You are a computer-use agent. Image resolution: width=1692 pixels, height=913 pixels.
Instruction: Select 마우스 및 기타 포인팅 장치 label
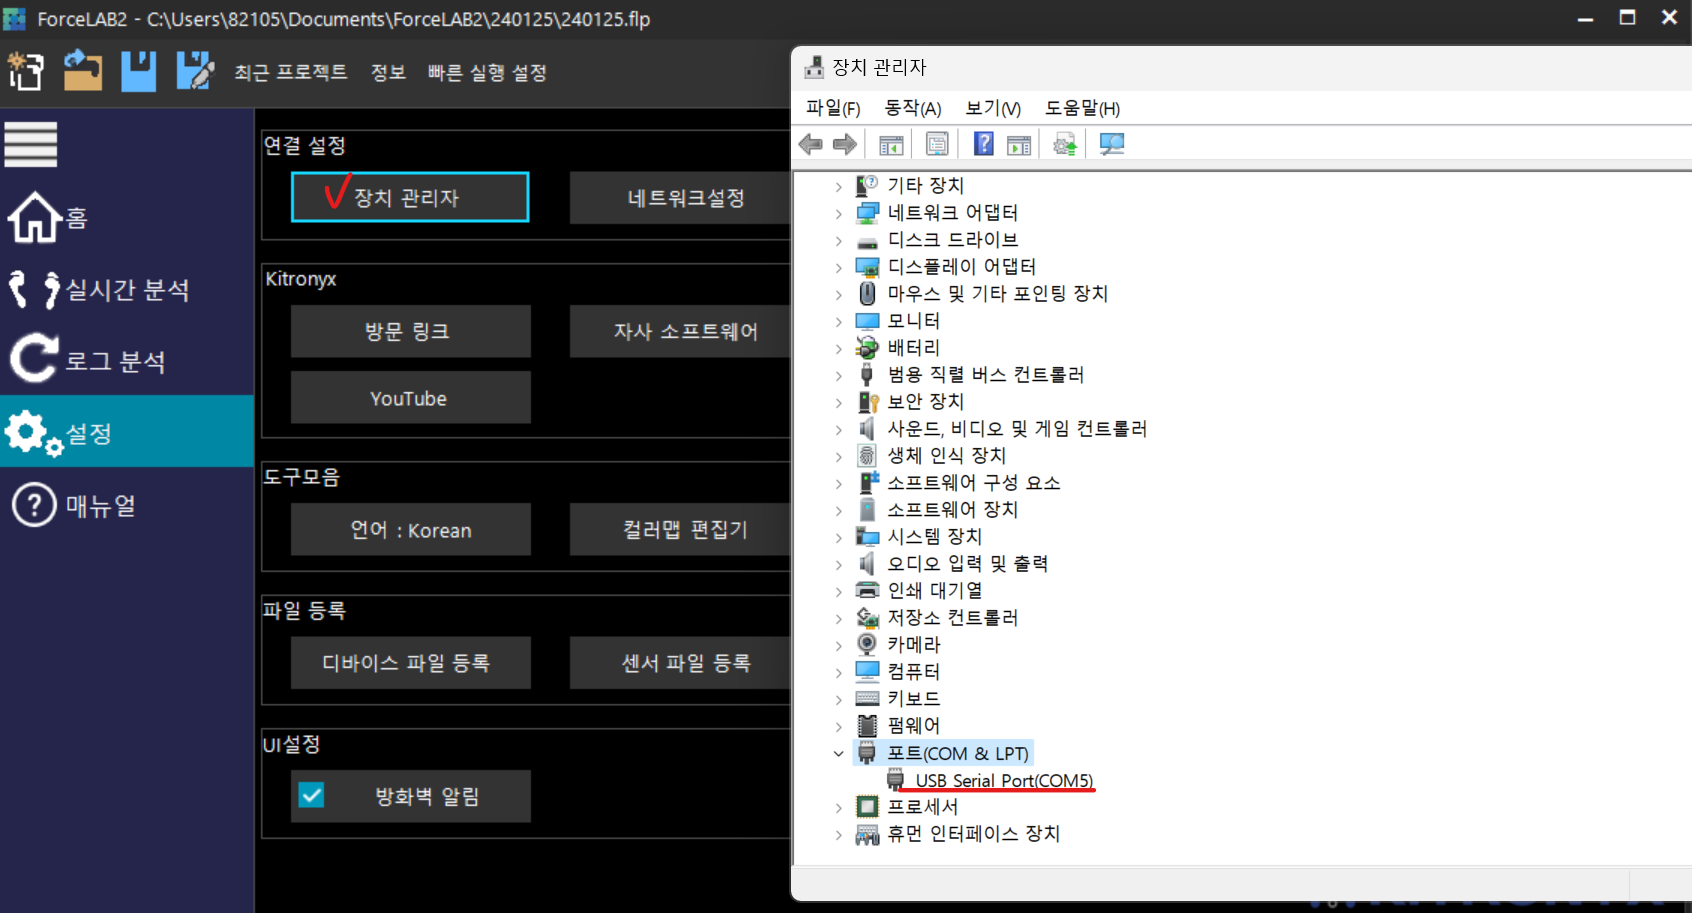click(x=997, y=293)
